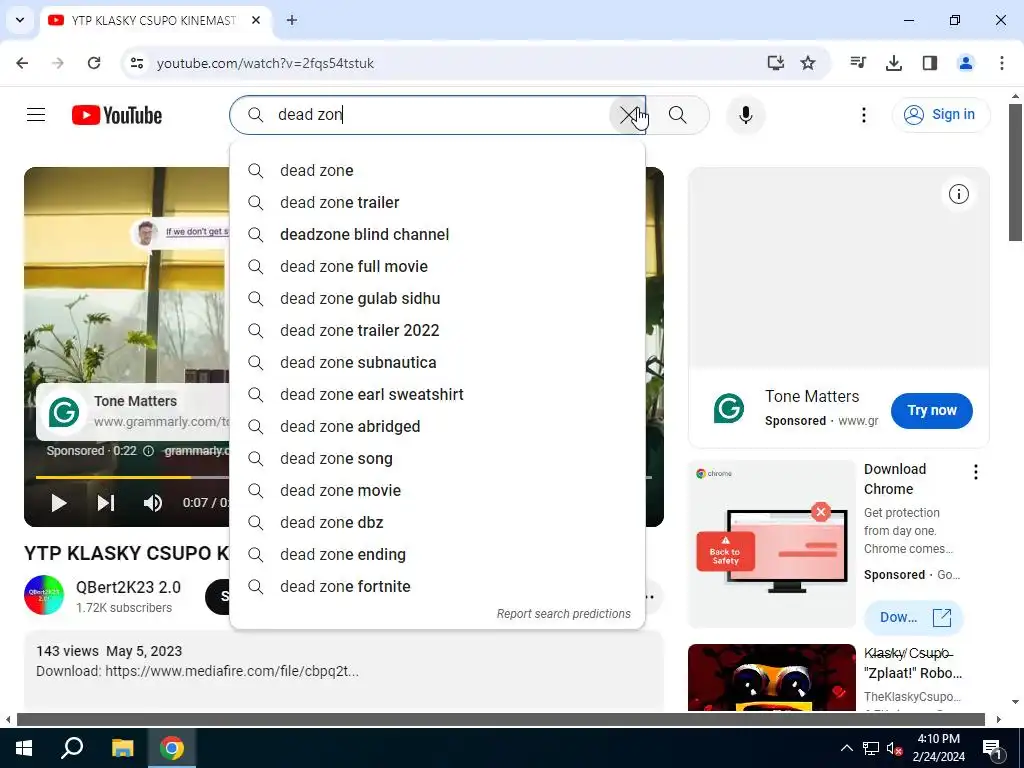This screenshot has height=768, width=1024.
Task: Choose suggestion "dead zone trailer"
Action: pos(438,202)
